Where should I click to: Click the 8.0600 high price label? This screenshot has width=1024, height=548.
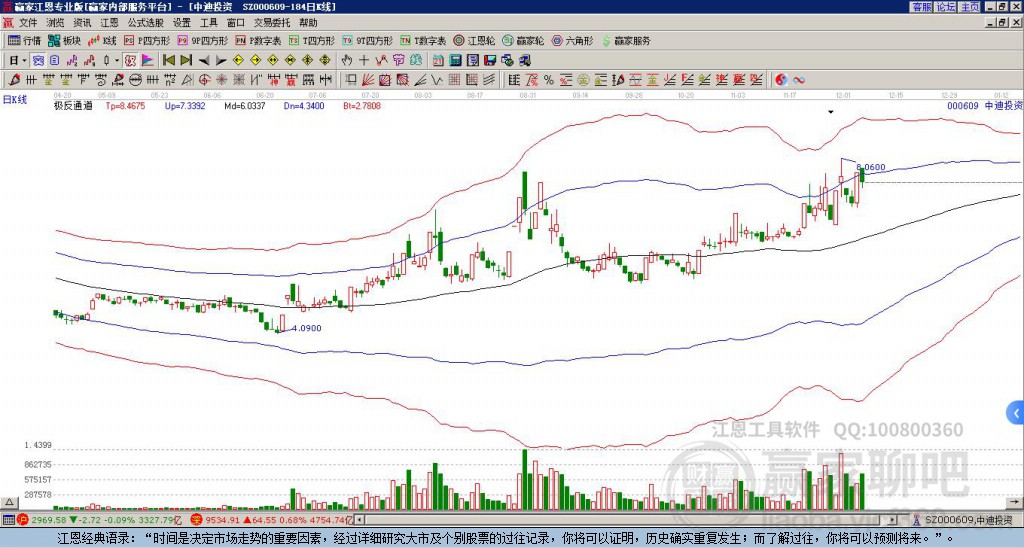coord(871,167)
